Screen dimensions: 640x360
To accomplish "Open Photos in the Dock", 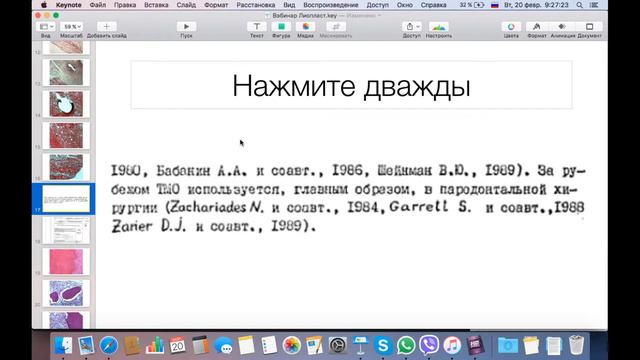I will point(292,346).
